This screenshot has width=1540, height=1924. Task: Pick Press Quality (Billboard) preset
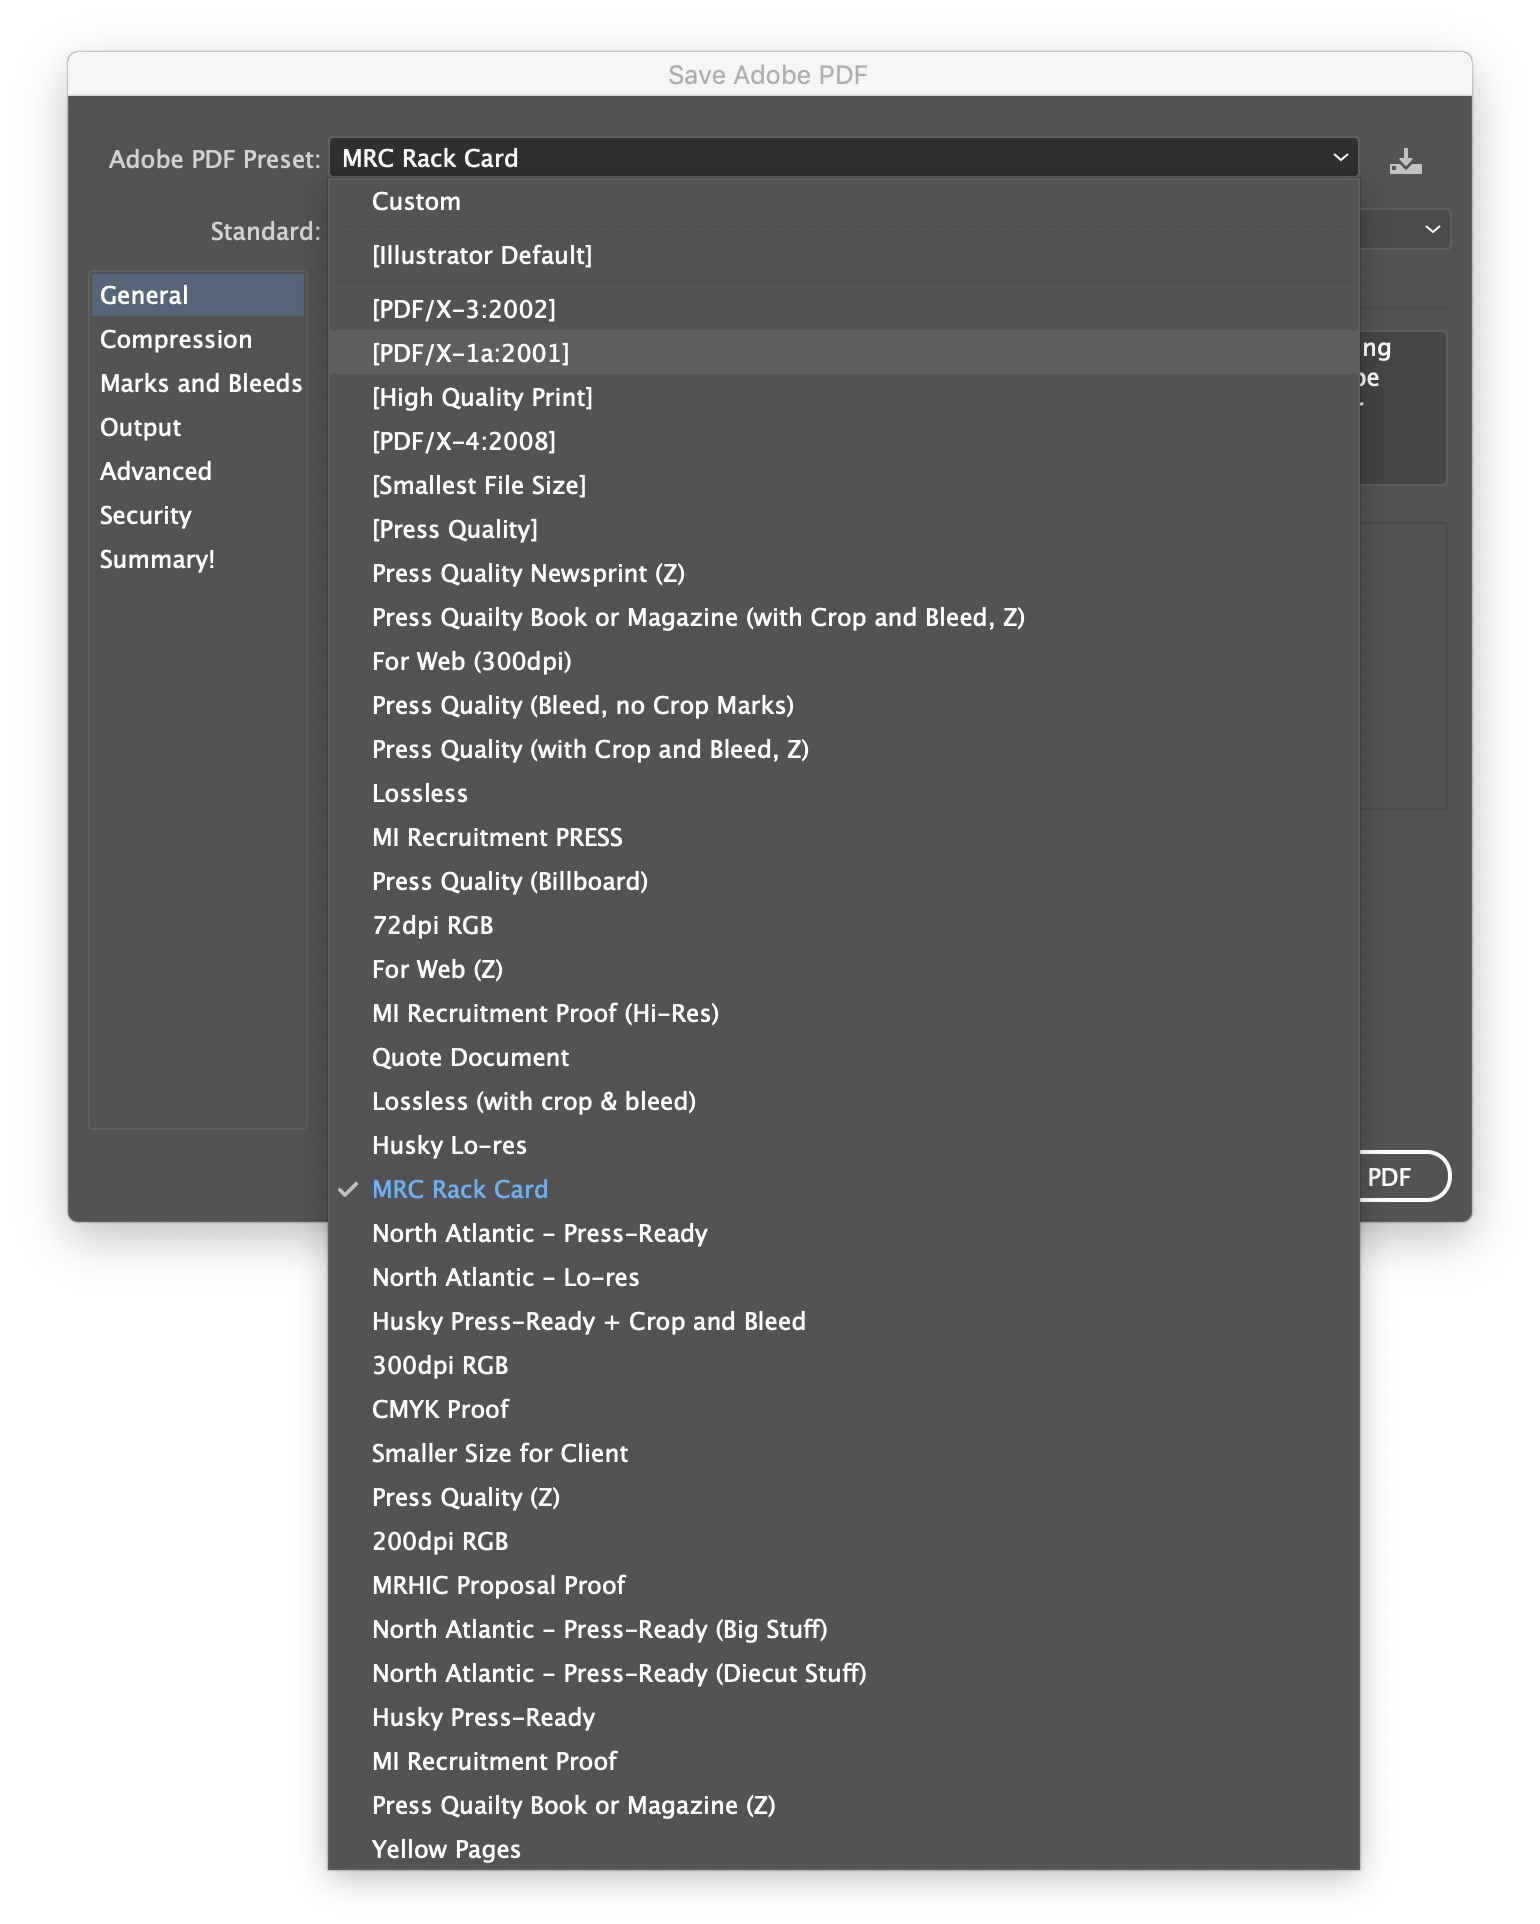(x=844, y=881)
